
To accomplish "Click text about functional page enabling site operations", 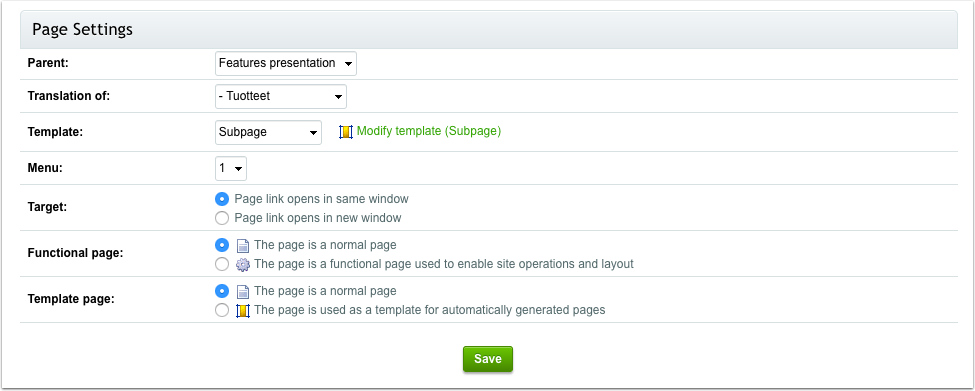I will (x=444, y=264).
